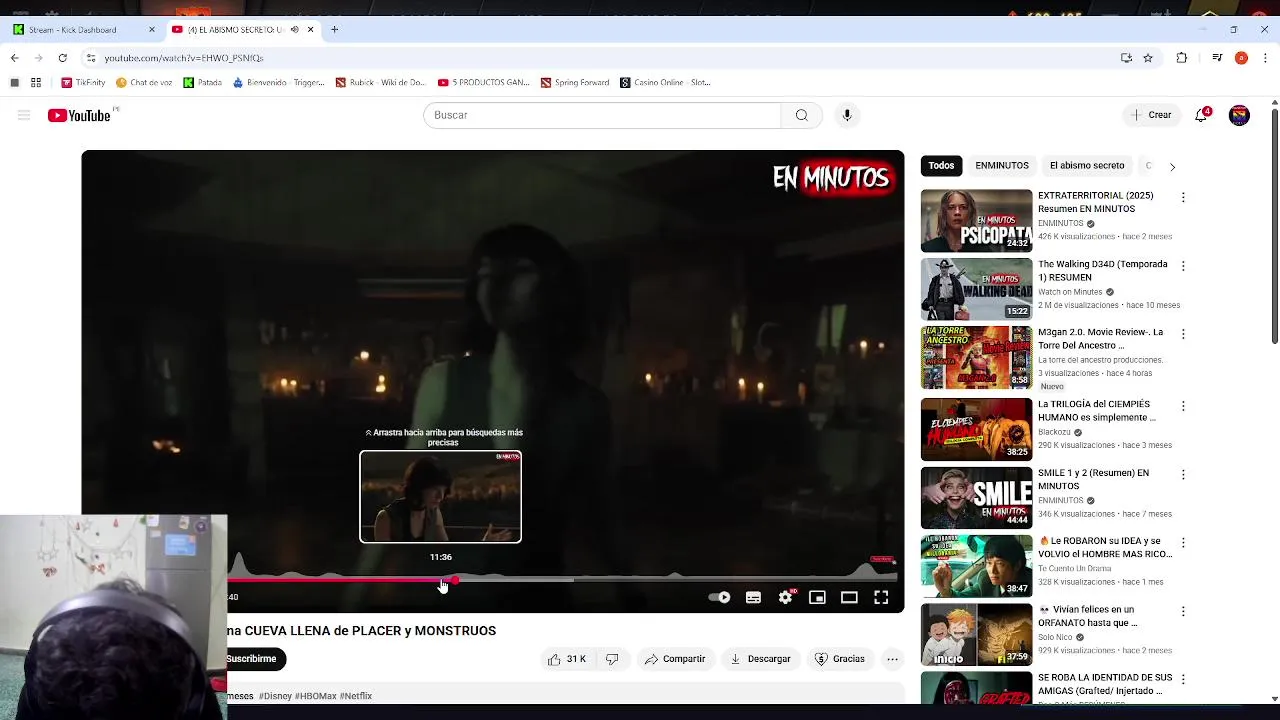Select the Todos filter chip

click(941, 166)
